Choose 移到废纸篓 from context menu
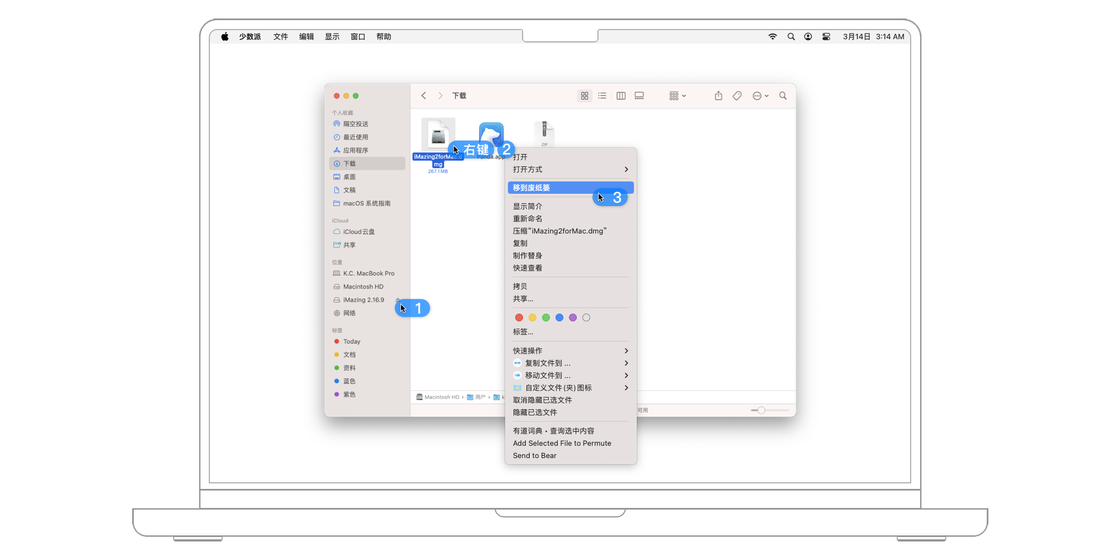The image size is (1120, 560). click(x=571, y=188)
